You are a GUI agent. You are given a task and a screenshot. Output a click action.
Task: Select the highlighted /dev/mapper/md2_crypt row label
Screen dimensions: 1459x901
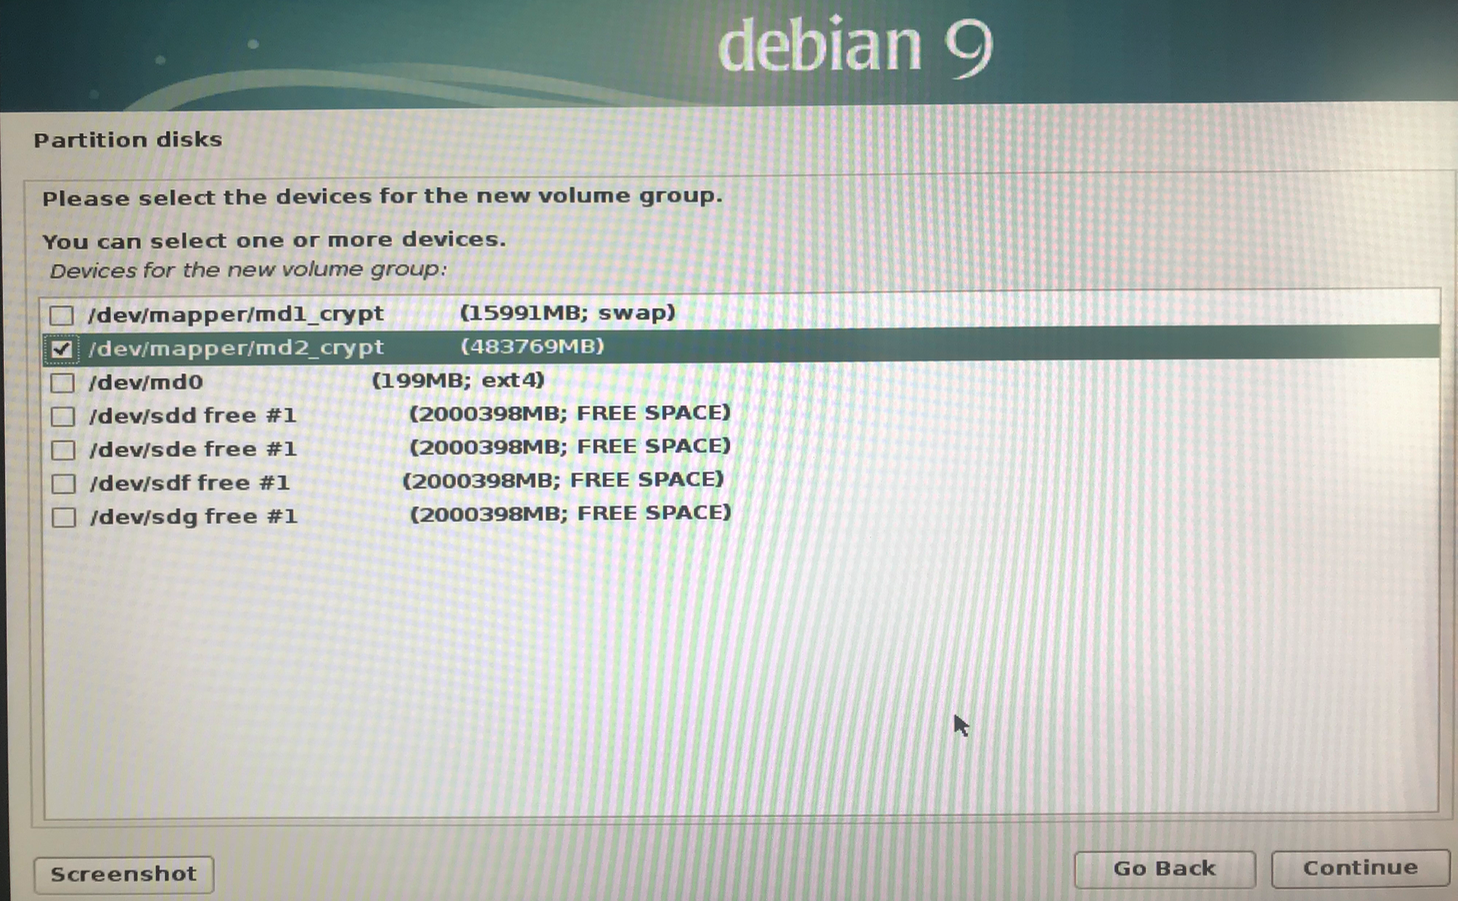coord(236,348)
